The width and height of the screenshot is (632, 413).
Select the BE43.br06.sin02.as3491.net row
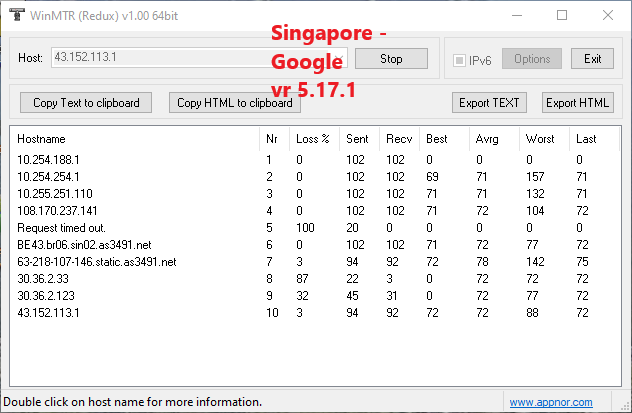pyautogui.click(x=315, y=245)
